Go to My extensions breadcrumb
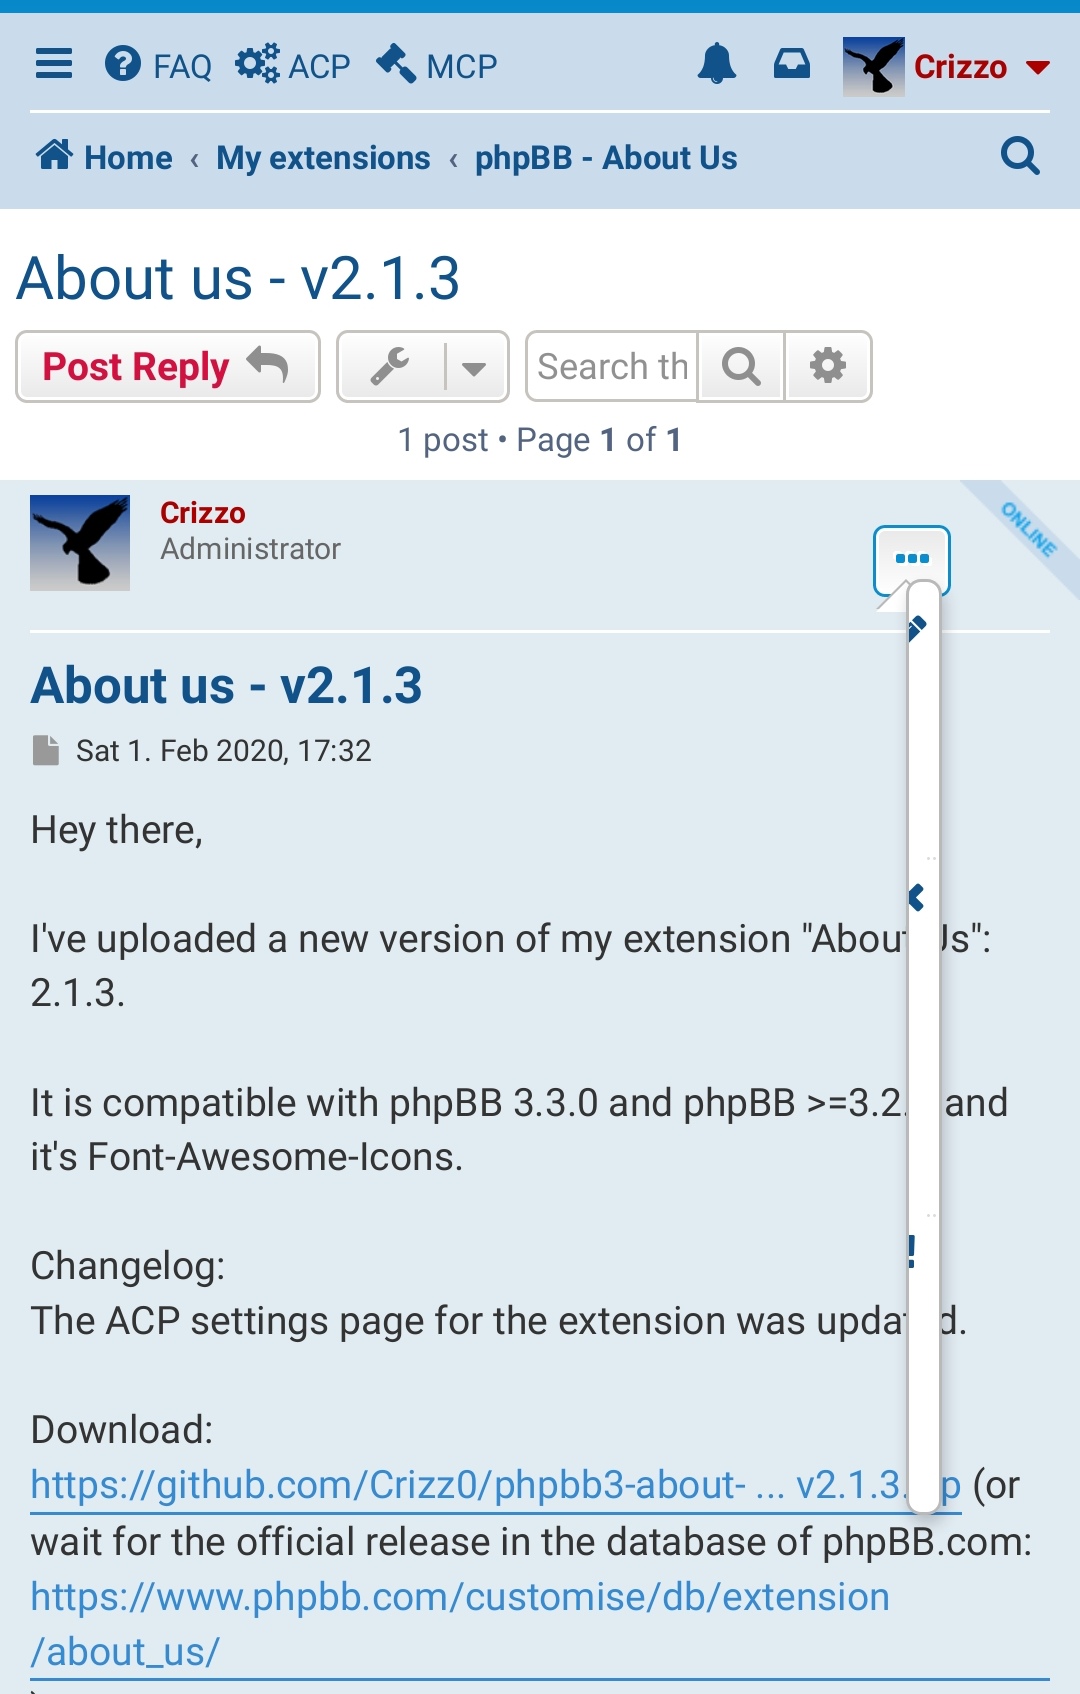Screen dimensions: 1080x1694 pyautogui.click(x=323, y=158)
